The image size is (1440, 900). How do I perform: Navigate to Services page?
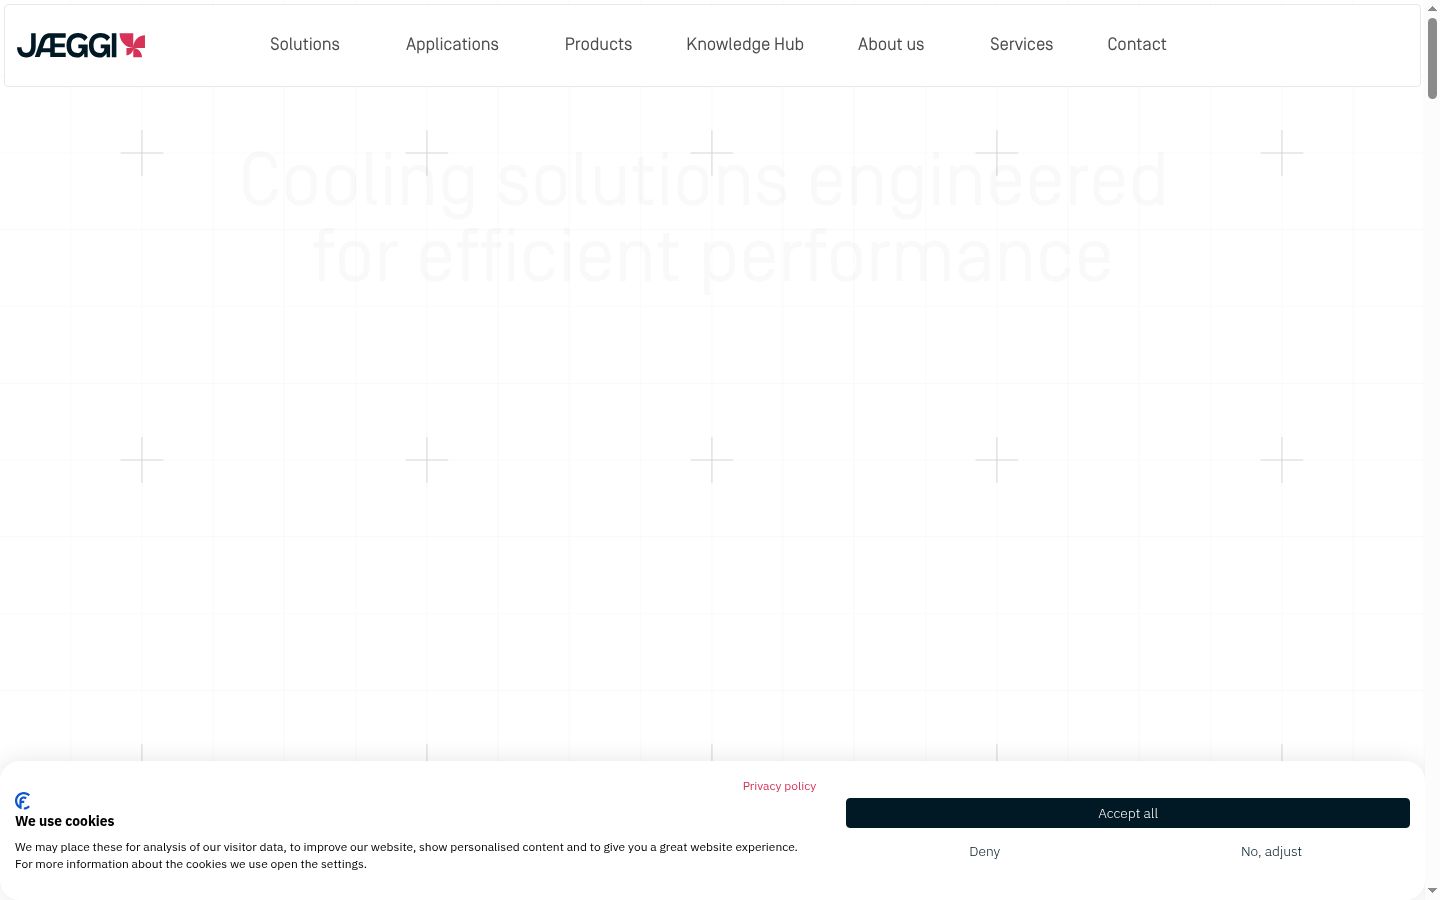tap(1021, 44)
